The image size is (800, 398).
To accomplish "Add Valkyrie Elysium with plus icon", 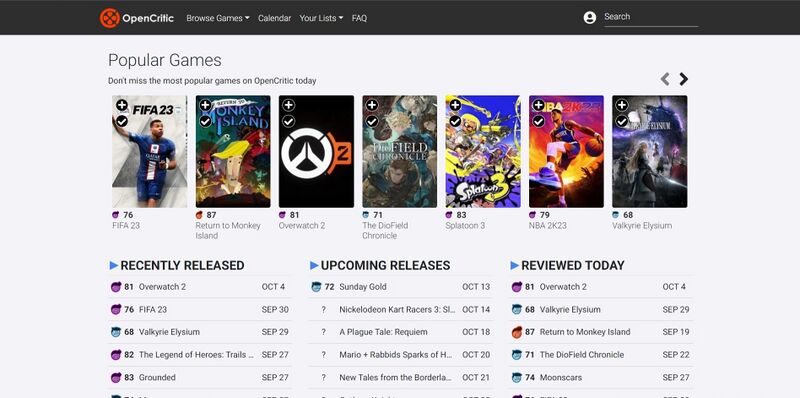I will (621, 105).
